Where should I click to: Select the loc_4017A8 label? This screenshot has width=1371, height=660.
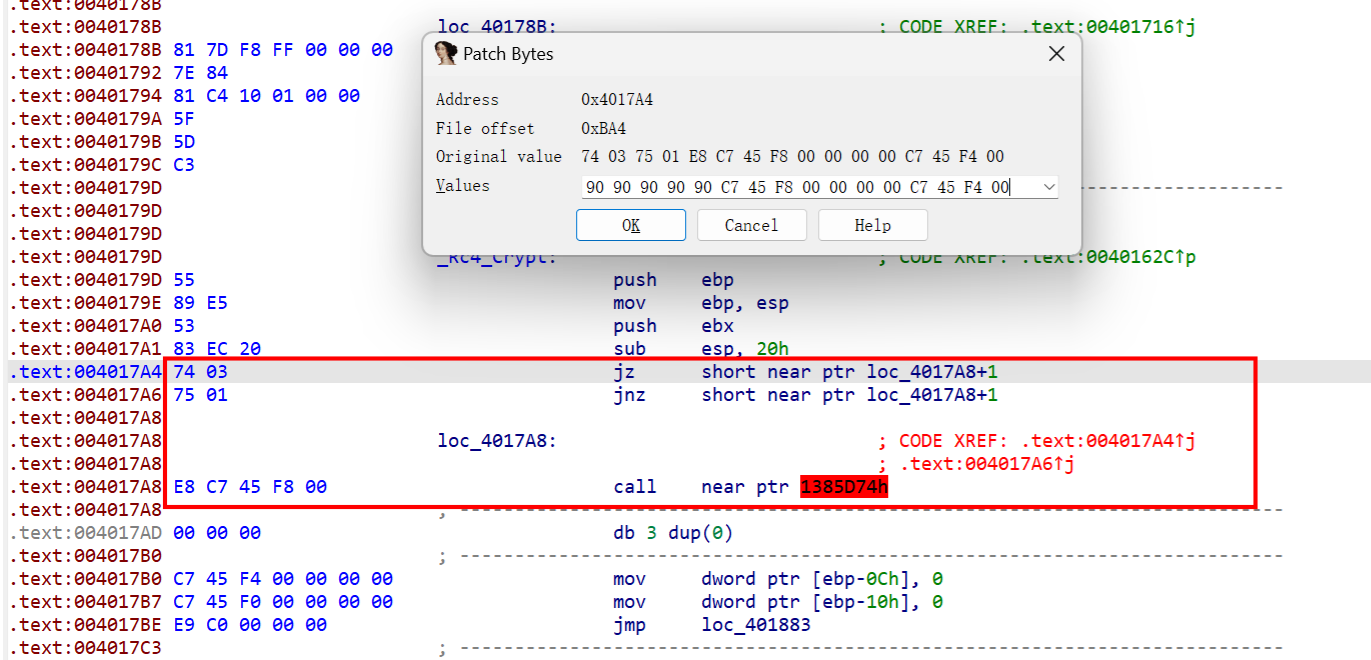(x=497, y=441)
